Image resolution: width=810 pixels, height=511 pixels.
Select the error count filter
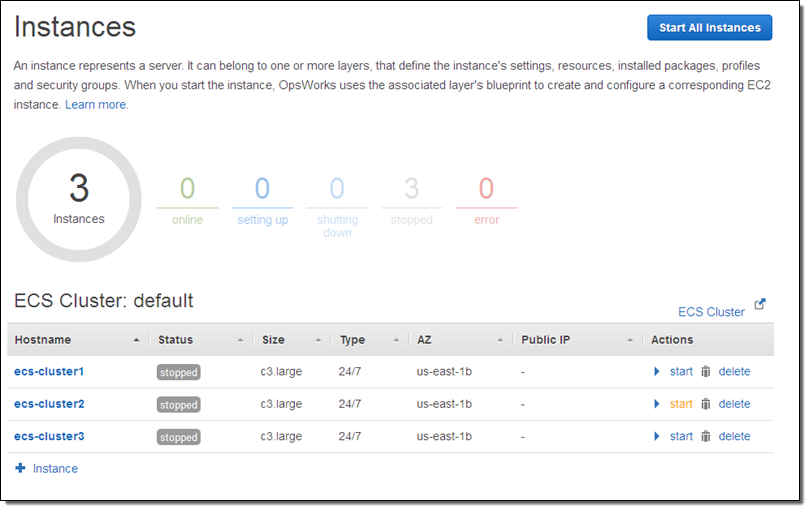[486, 200]
